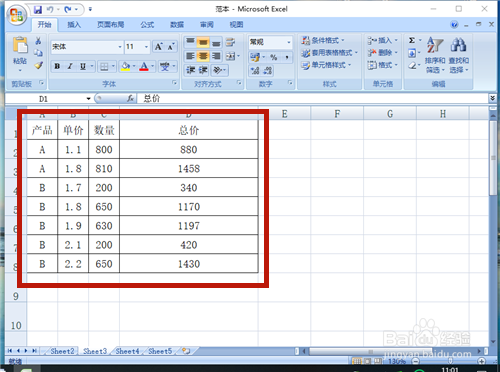Save the workbook from quick access toolbar
500x372 pixels.
38,9
